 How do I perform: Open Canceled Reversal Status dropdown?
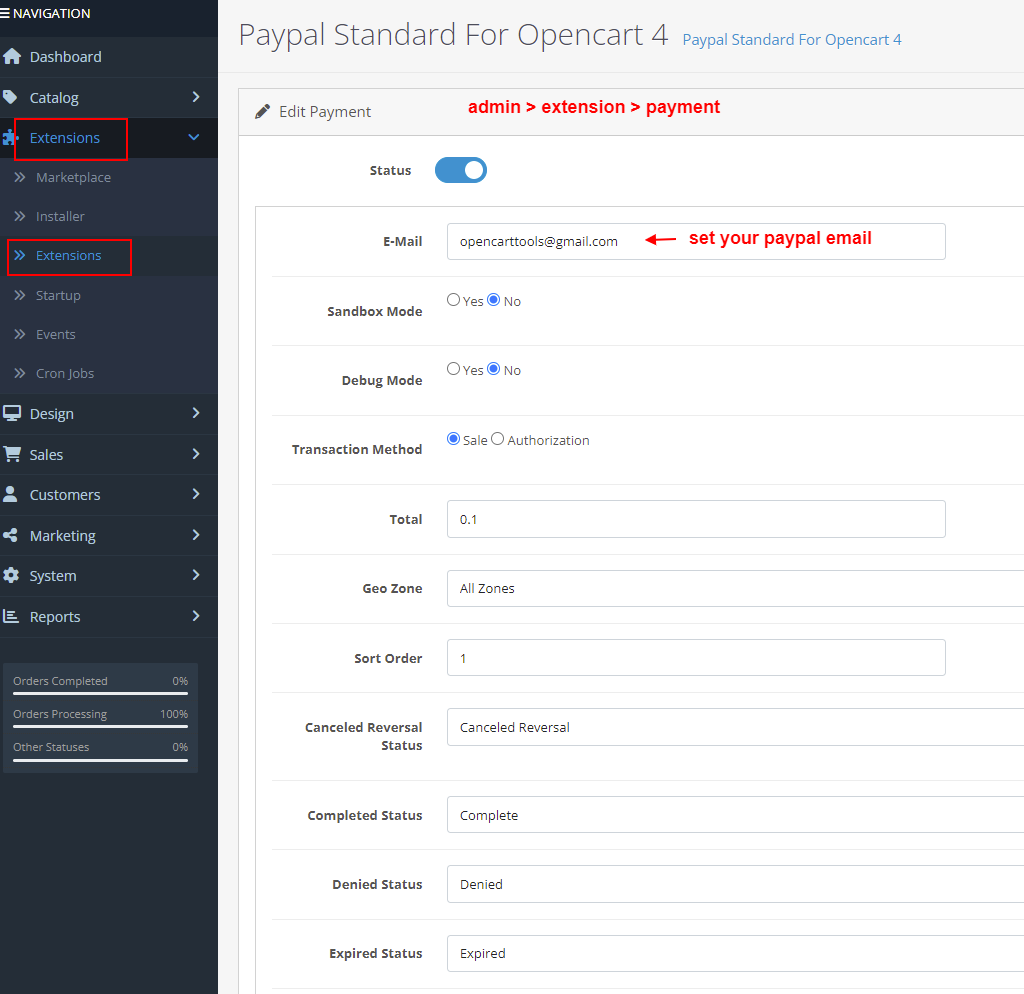point(735,727)
